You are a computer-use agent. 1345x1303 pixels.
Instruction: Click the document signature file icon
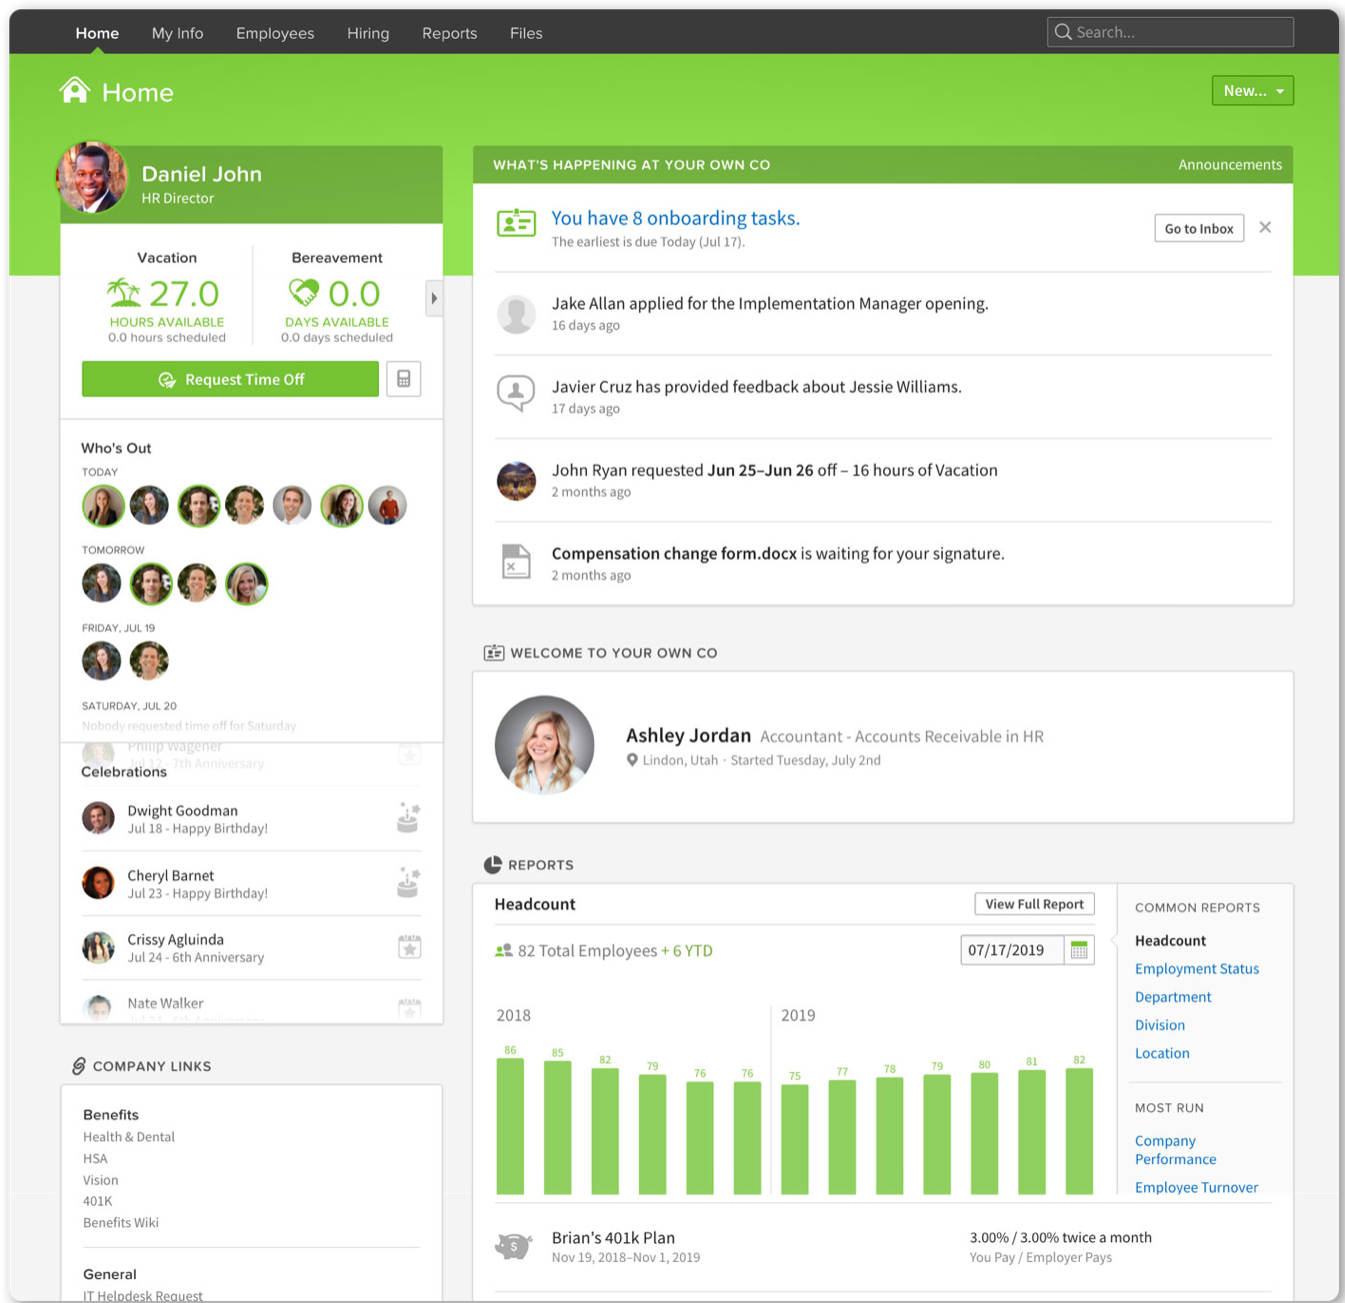(516, 562)
